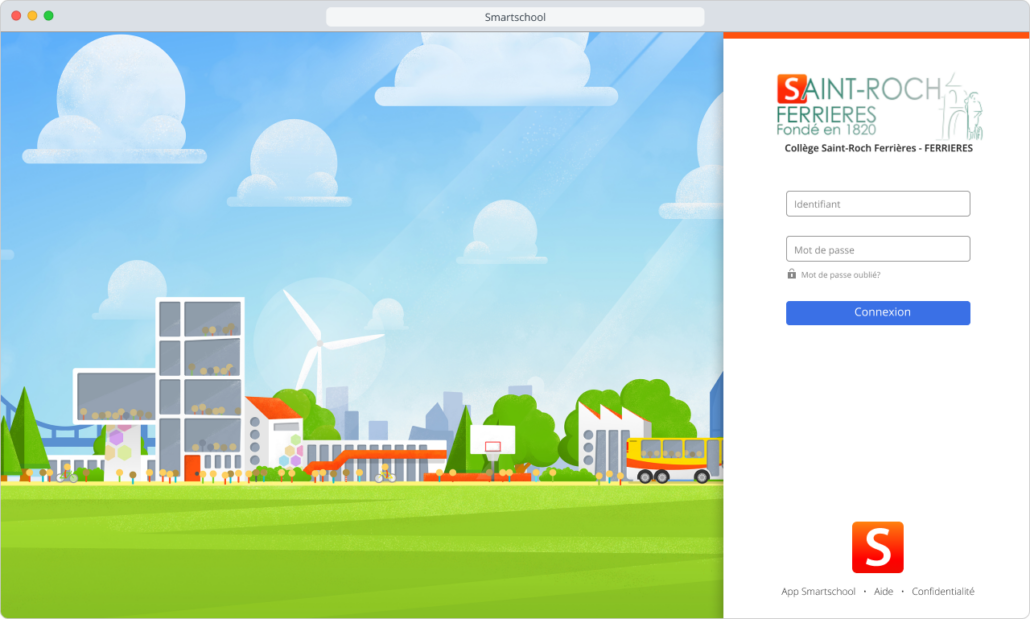The width and height of the screenshot is (1030, 619).
Task: Click the saint statue sketch in logo
Action: click(962, 108)
